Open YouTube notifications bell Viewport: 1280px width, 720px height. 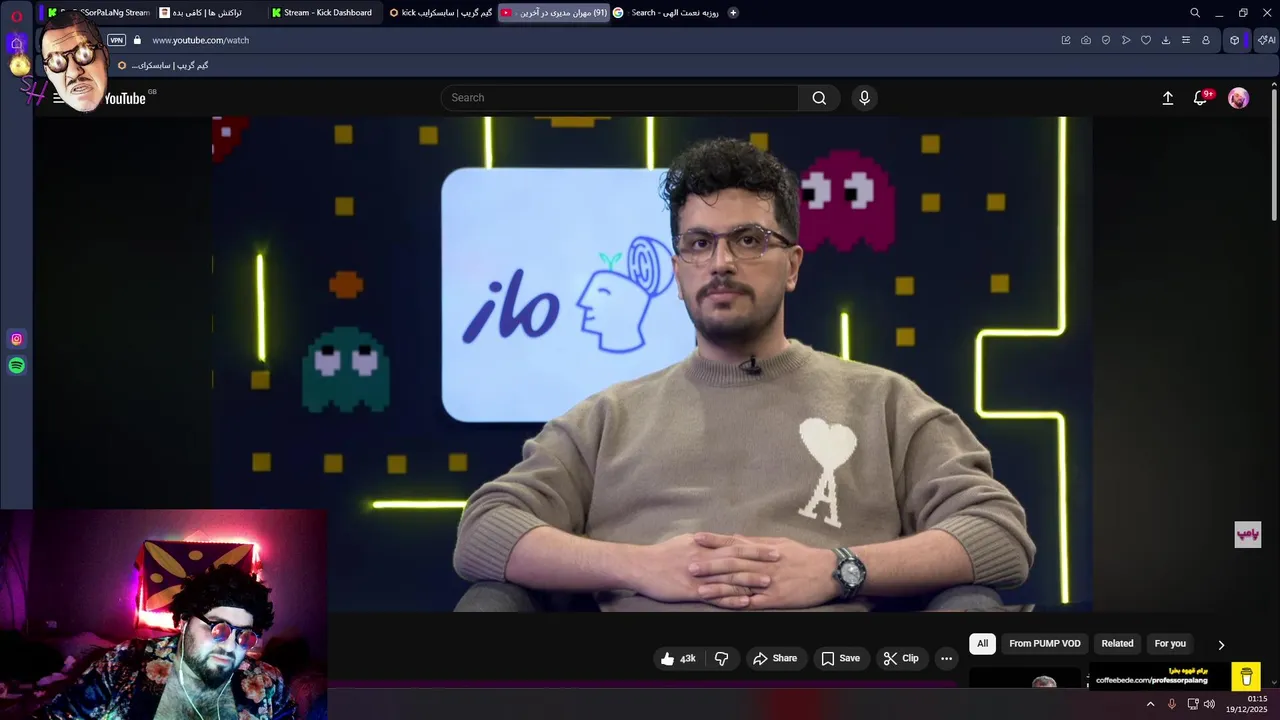point(1201,98)
